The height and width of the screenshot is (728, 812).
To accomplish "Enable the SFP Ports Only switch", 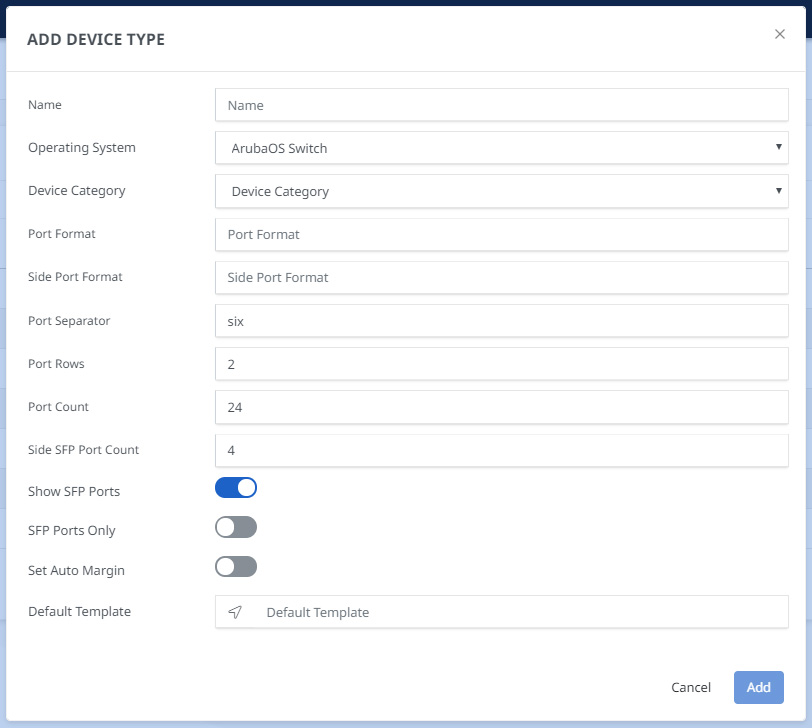I will pyautogui.click(x=236, y=527).
